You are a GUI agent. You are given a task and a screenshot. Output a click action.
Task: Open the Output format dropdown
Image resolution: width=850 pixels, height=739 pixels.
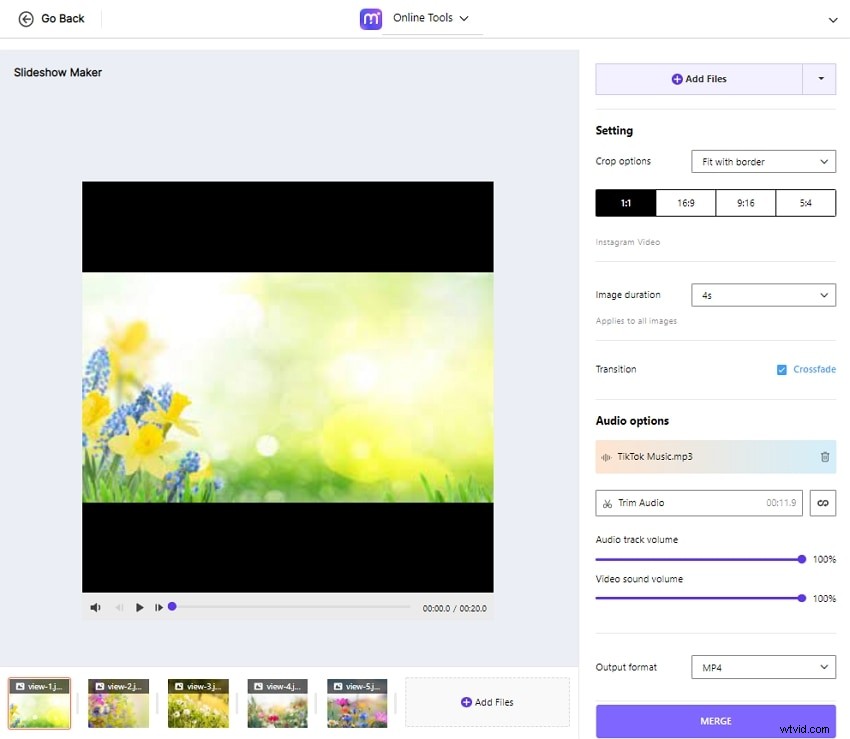pos(763,667)
